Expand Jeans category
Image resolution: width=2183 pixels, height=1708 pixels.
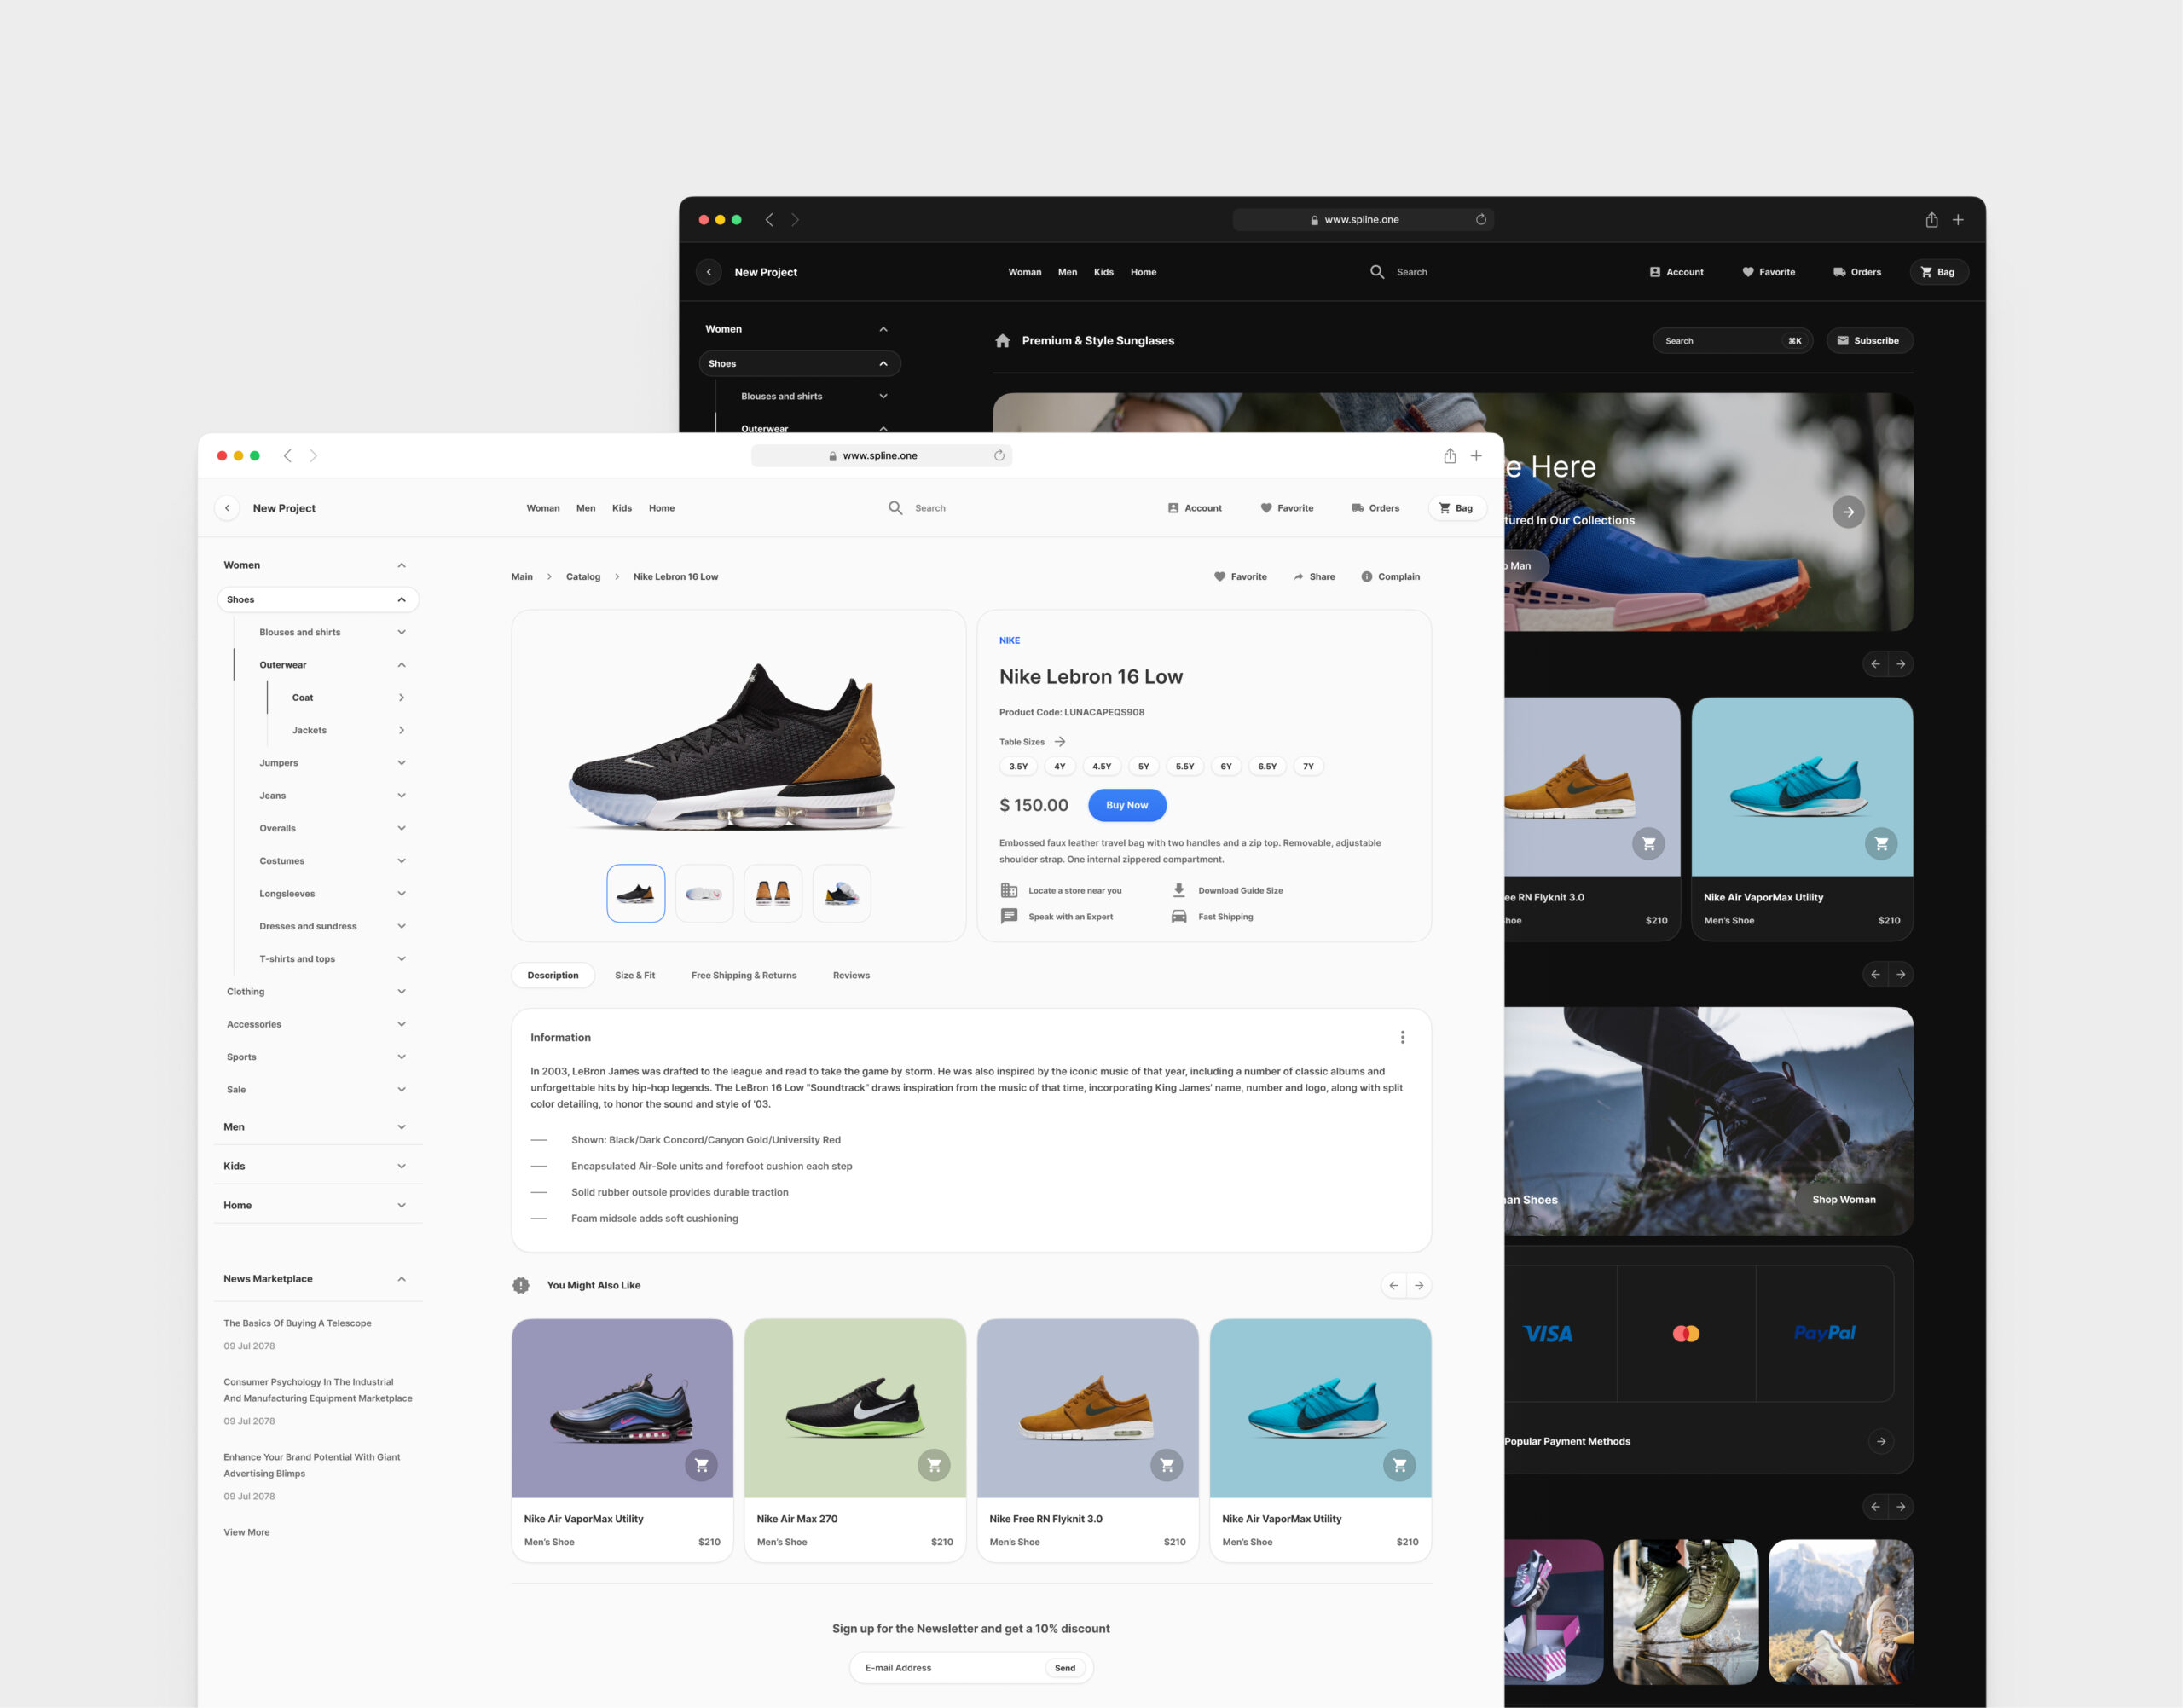point(401,796)
